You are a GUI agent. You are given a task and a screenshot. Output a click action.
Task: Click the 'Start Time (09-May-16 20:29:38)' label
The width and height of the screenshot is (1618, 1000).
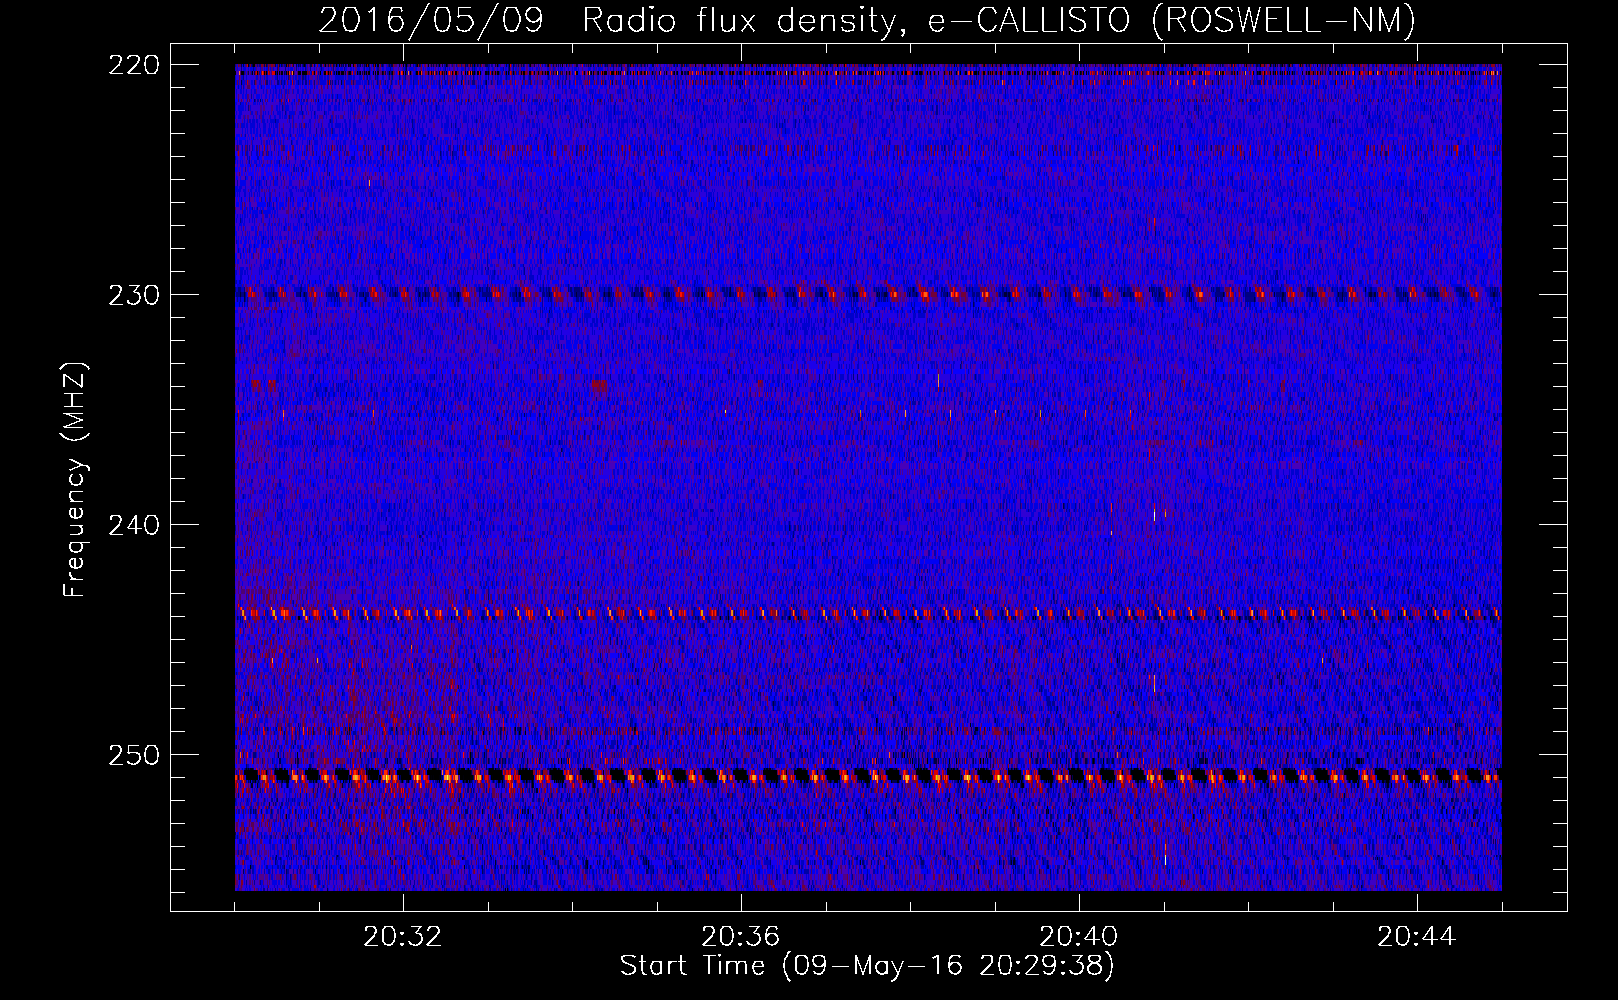click(866, 966)
